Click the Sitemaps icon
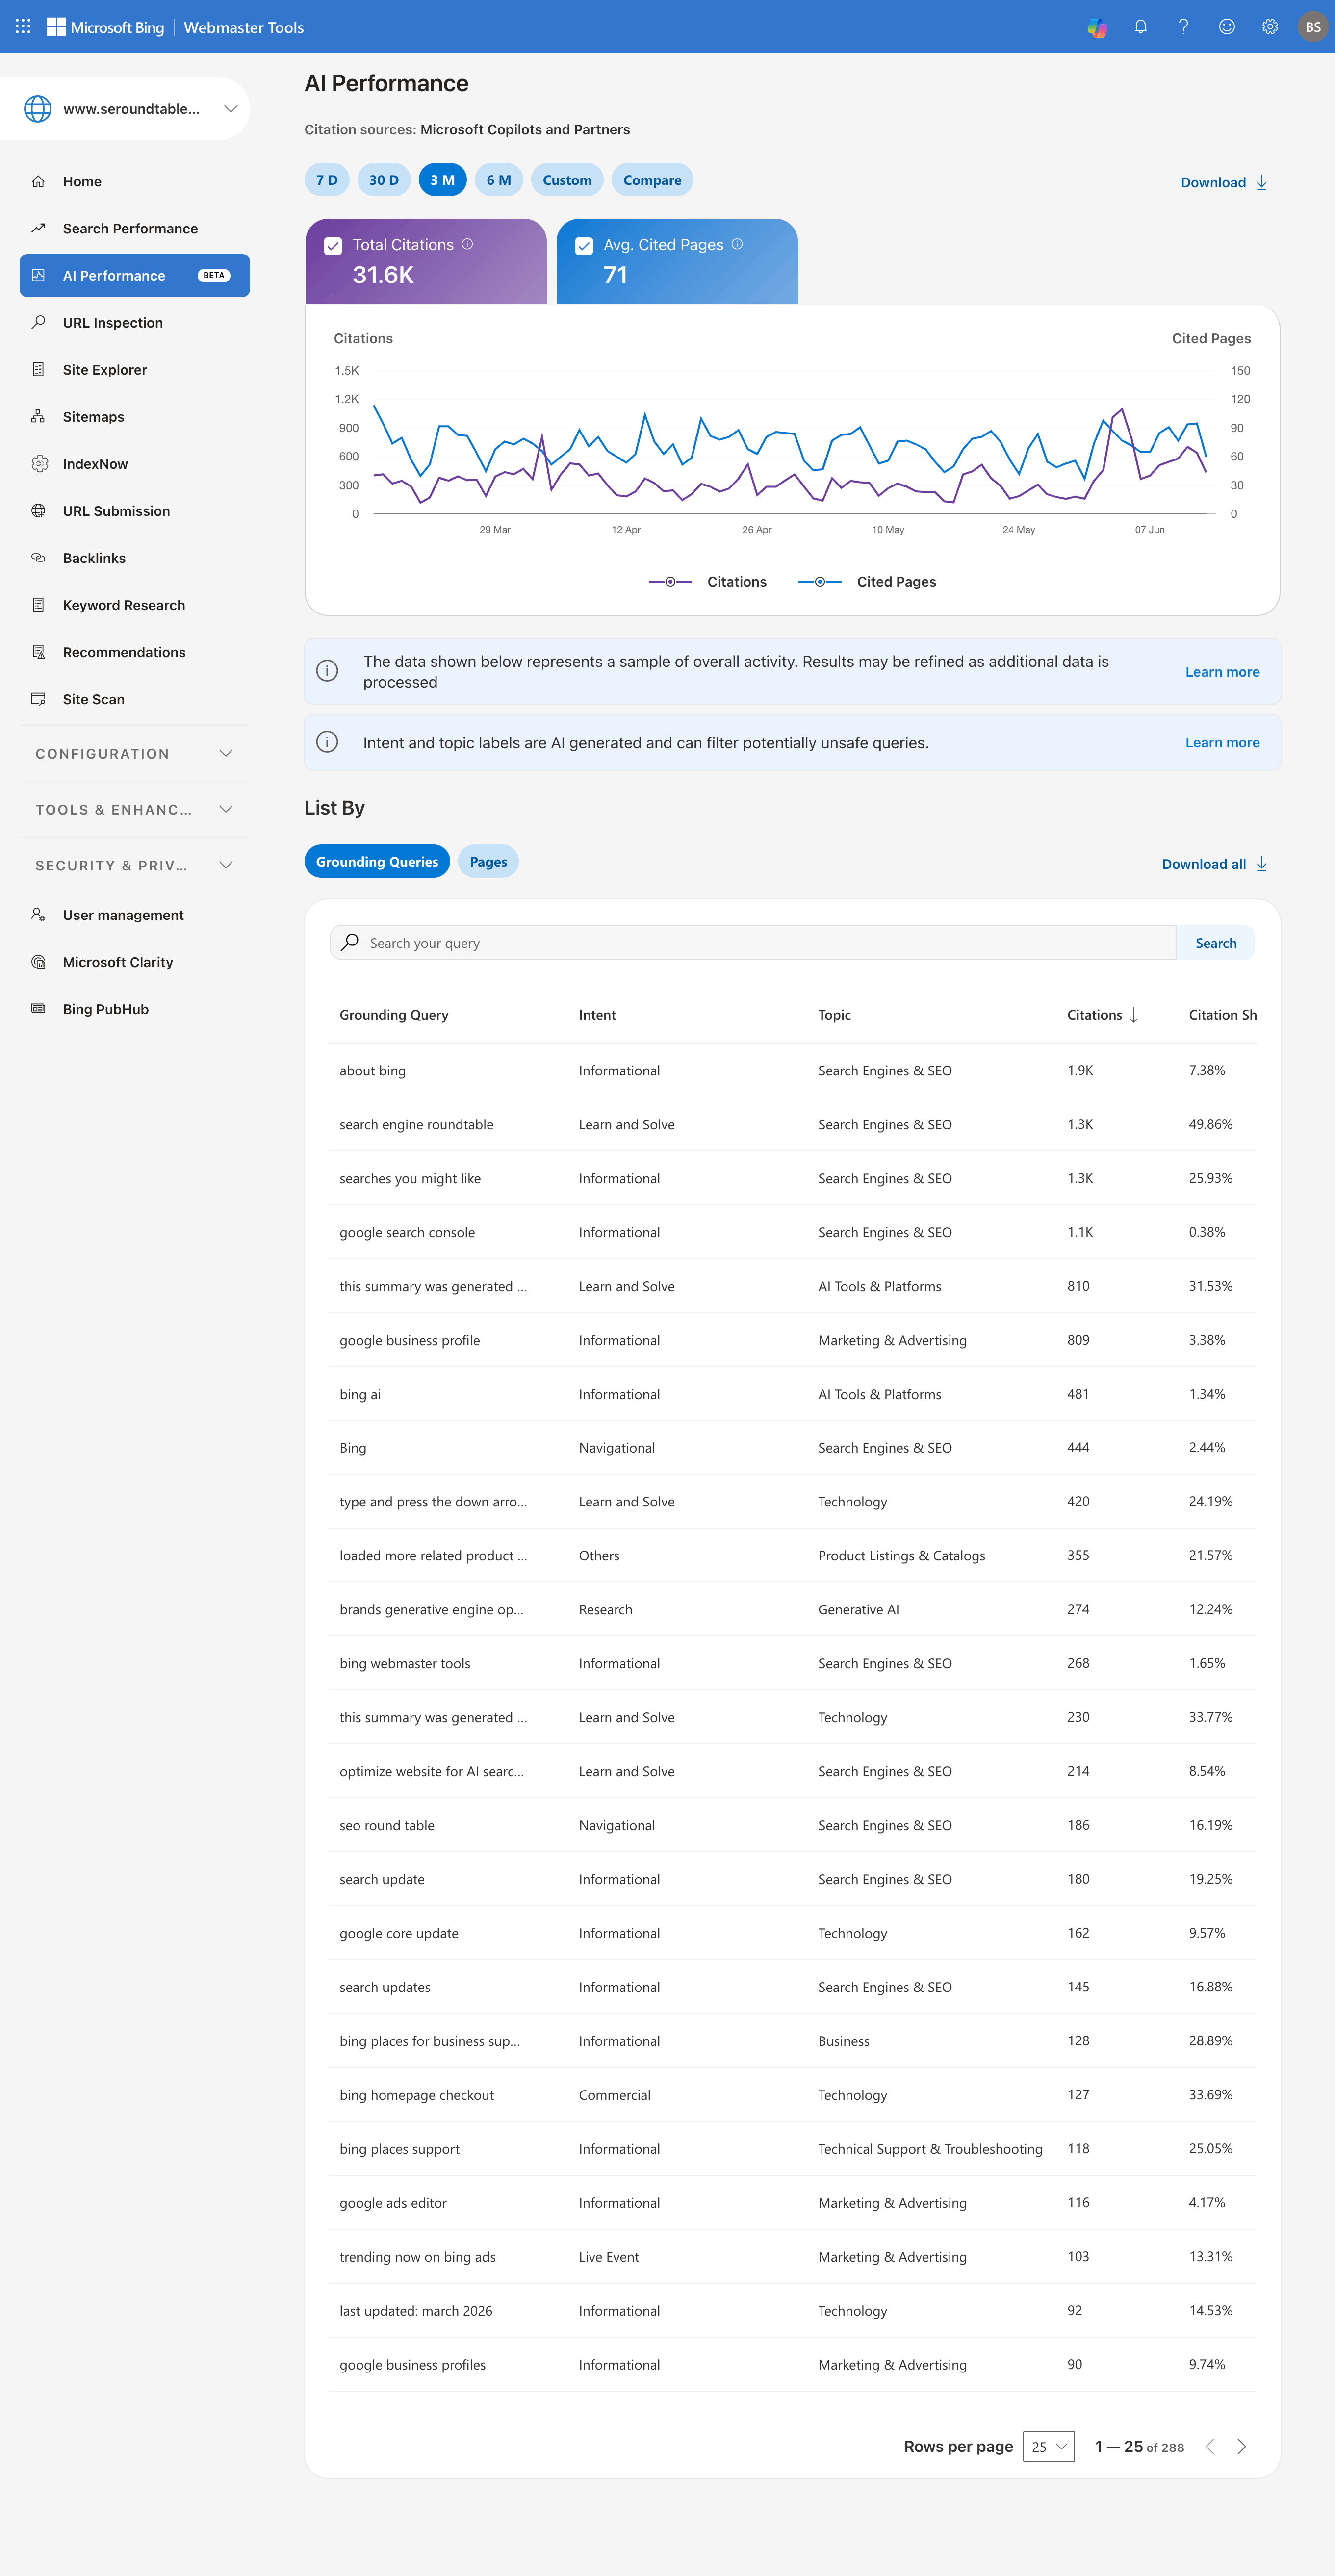This screenshot has width=1335, height=2576. [x=38, y=416]
